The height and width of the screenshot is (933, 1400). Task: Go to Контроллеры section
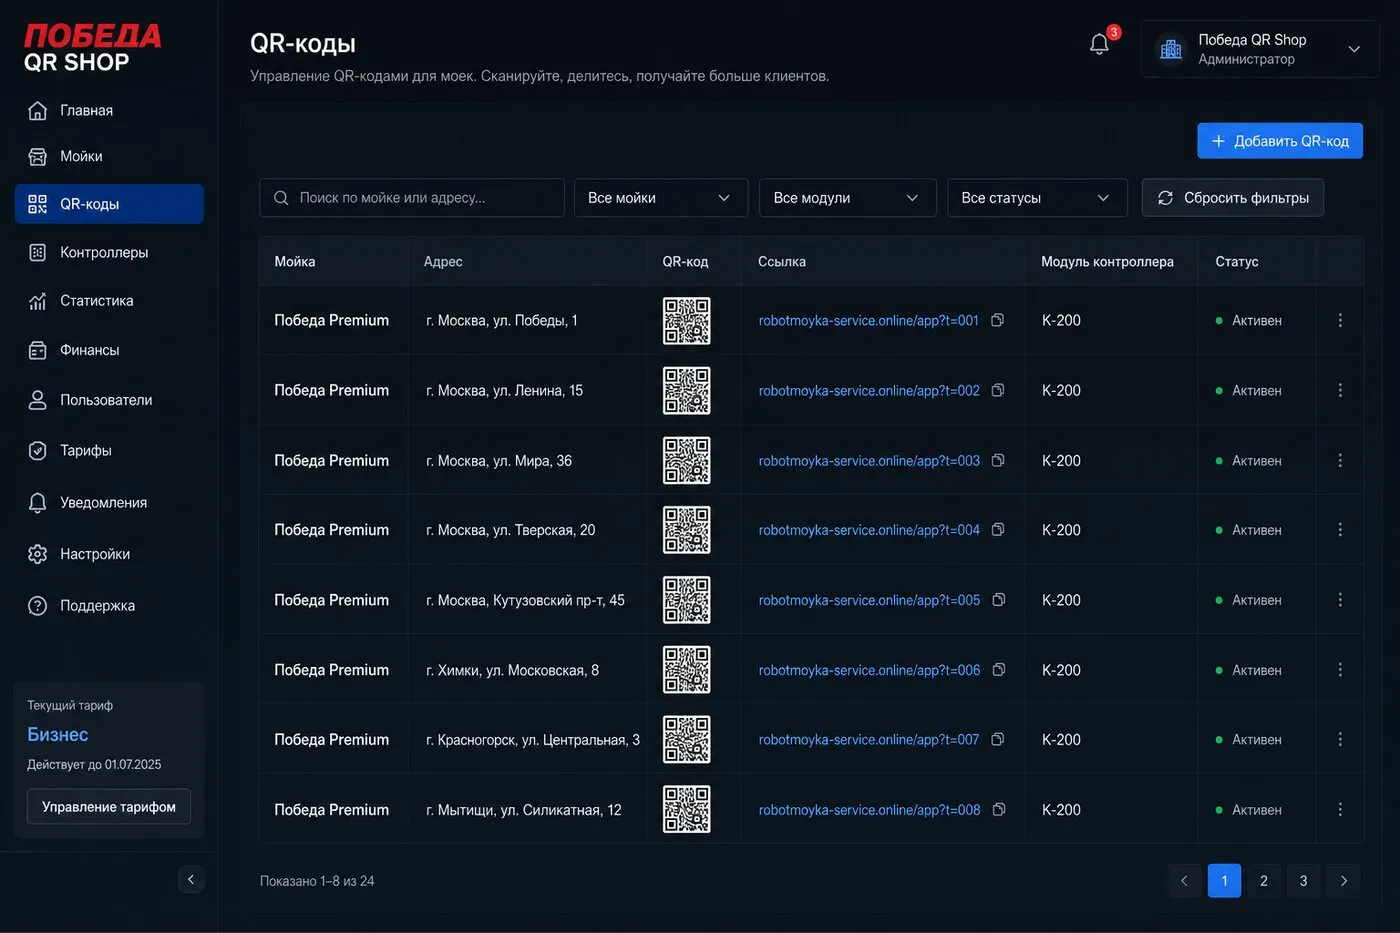[x=109, y=252]
